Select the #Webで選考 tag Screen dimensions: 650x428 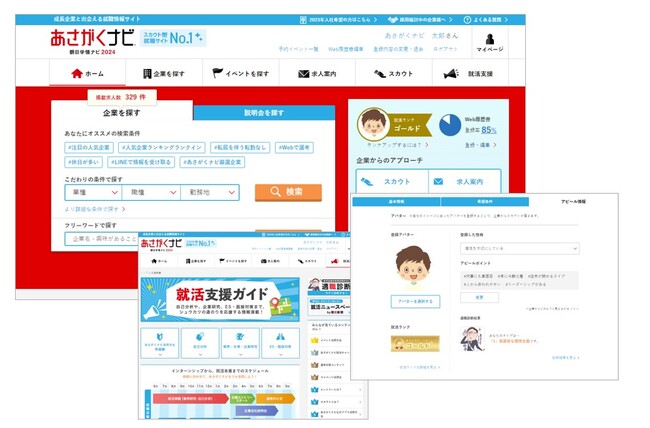pyautogui.click(x=294, y=147)
